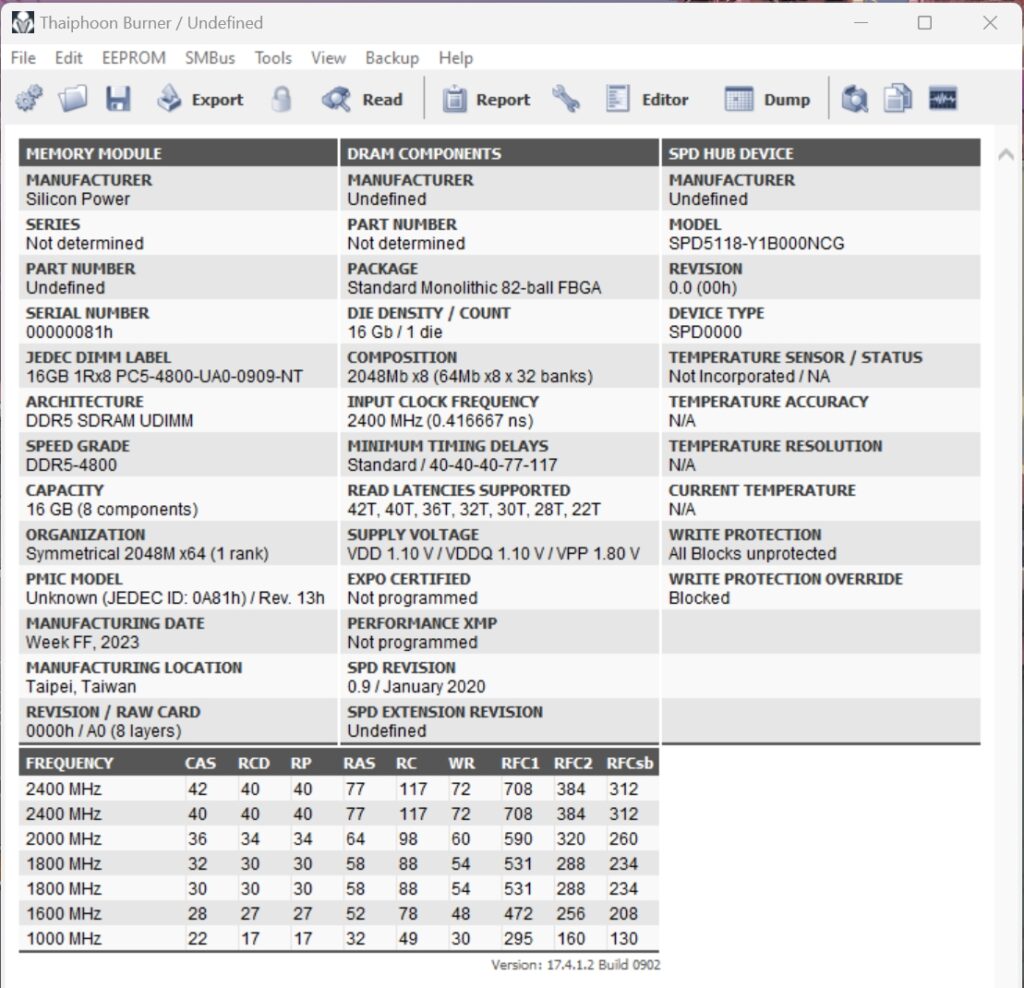The width and height of the screenshot is (1024, 988).
Task: Click 'Standard / 40-40-40-77-117' timing value
Action: (x=452, y=466)
